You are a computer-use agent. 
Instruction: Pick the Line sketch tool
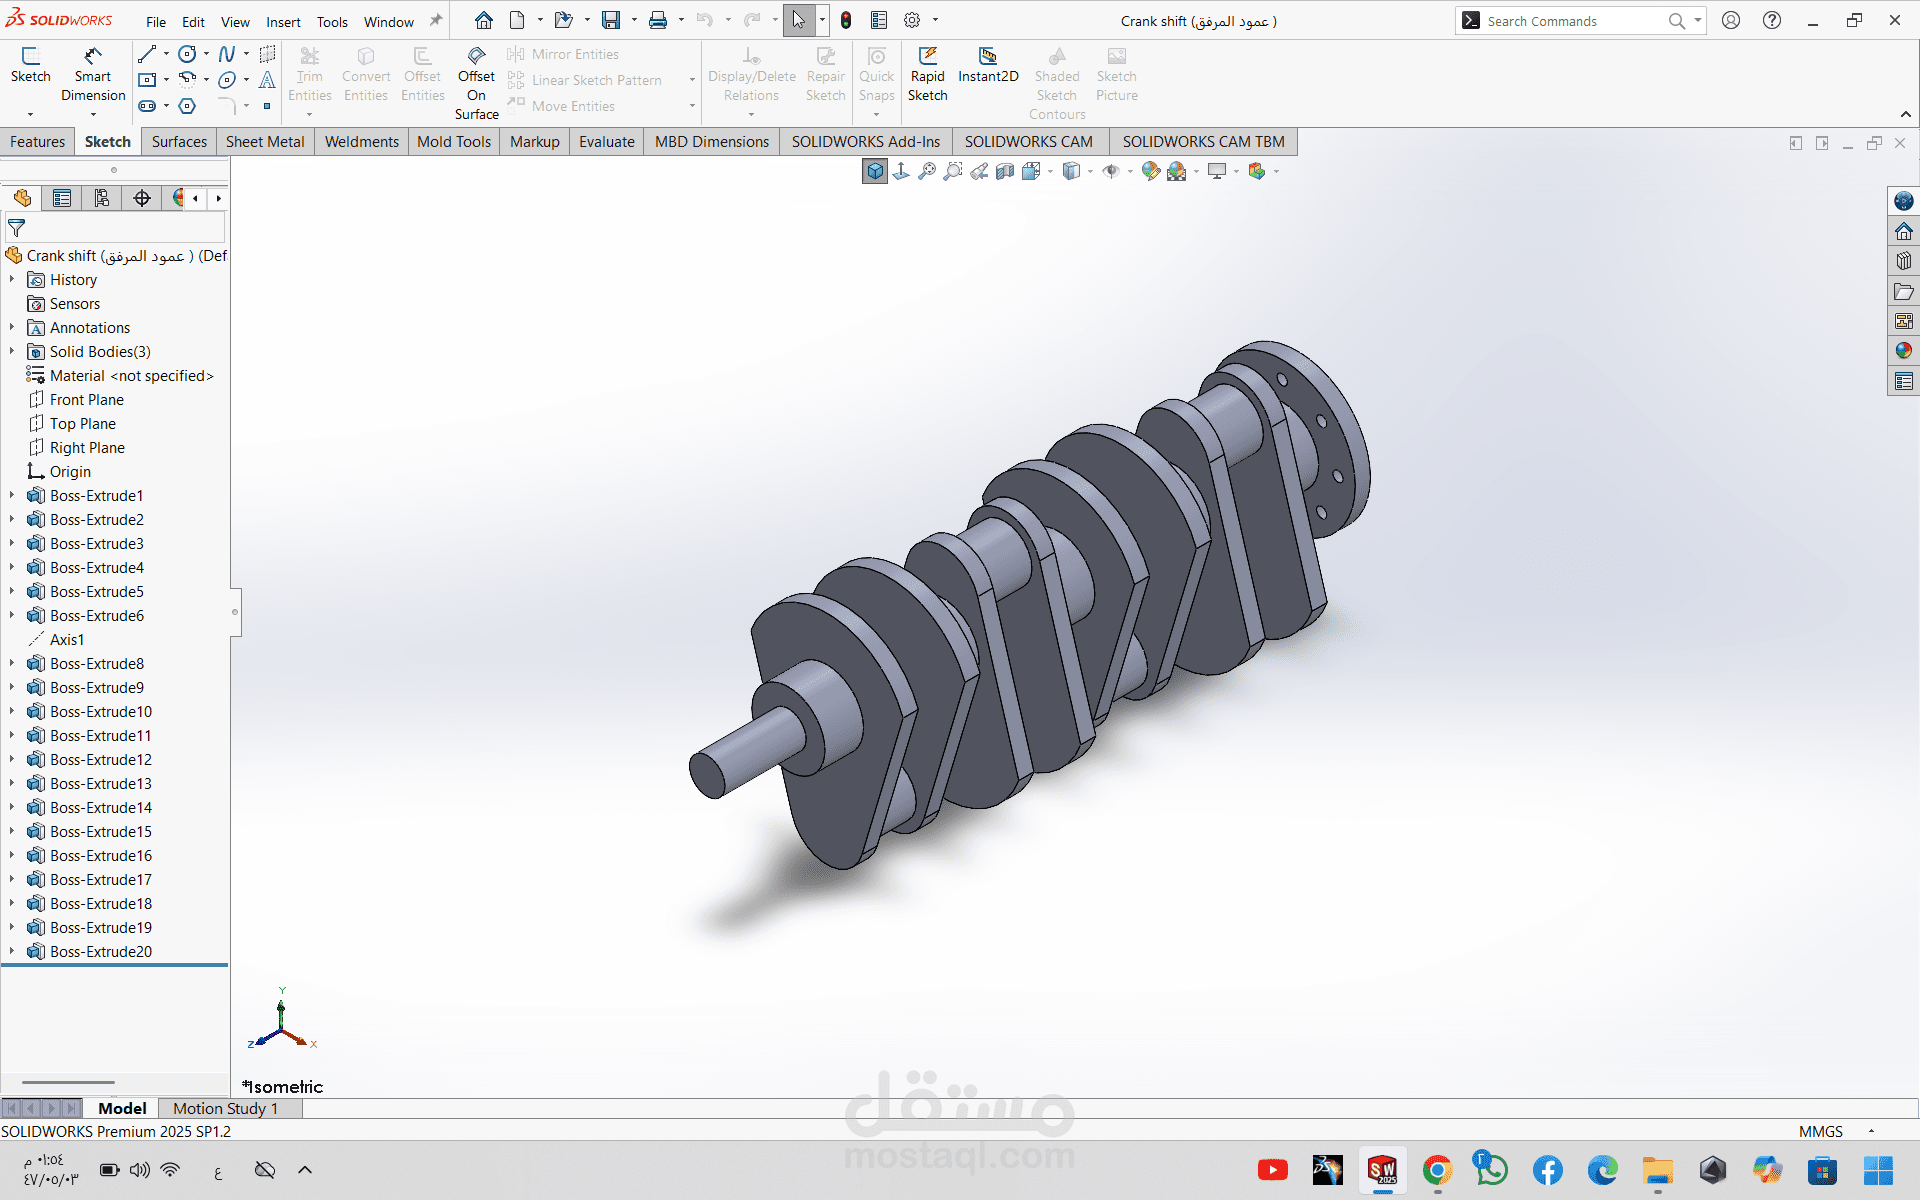click(147, 54)
